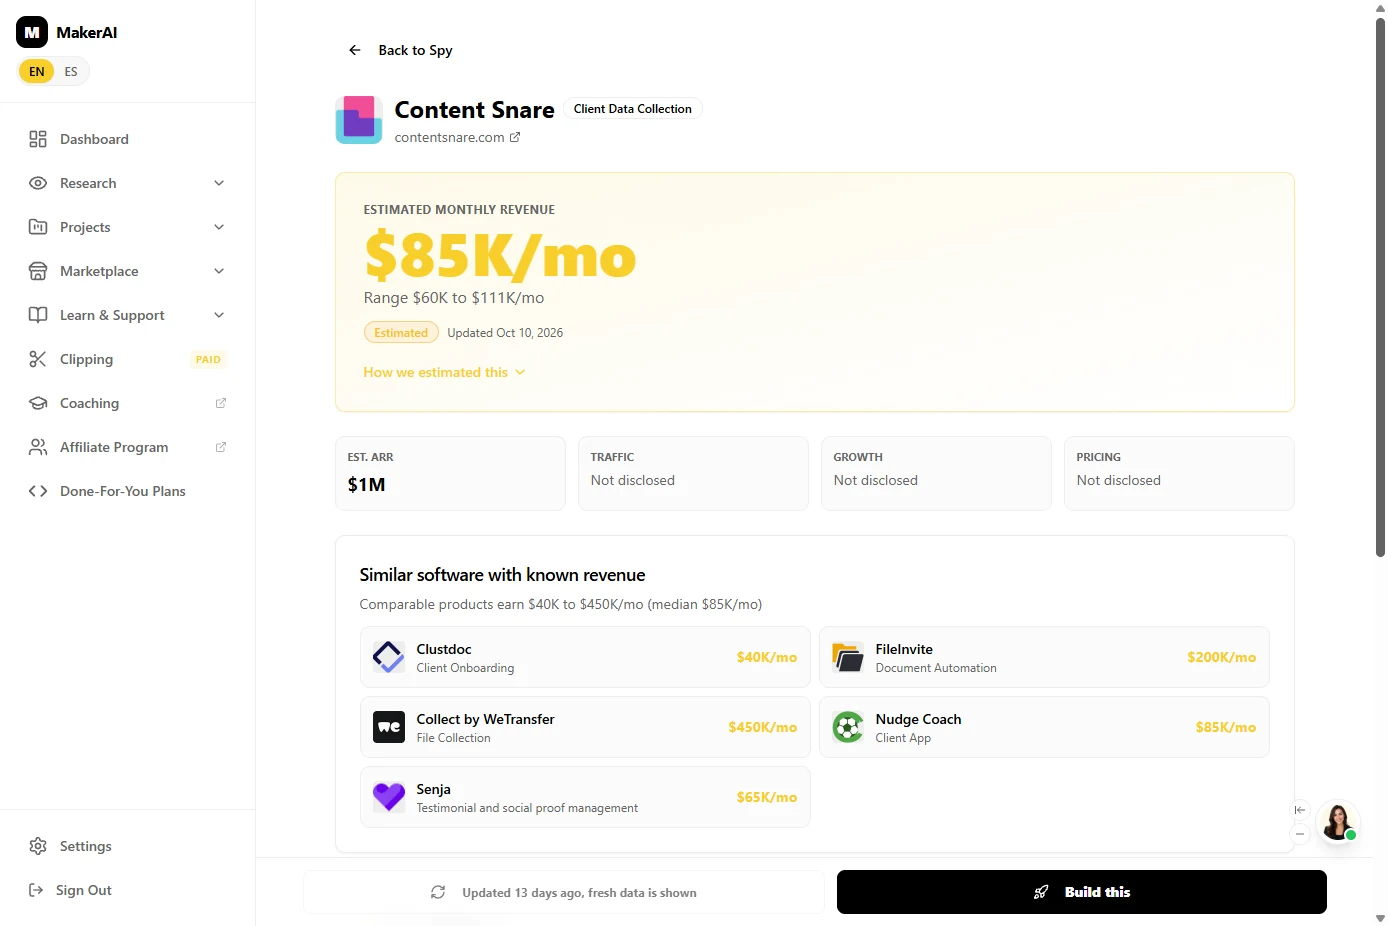Click the Affiliate Program people icon
The height and width of the screenshot is (926, 1388).
coord(38,447)
